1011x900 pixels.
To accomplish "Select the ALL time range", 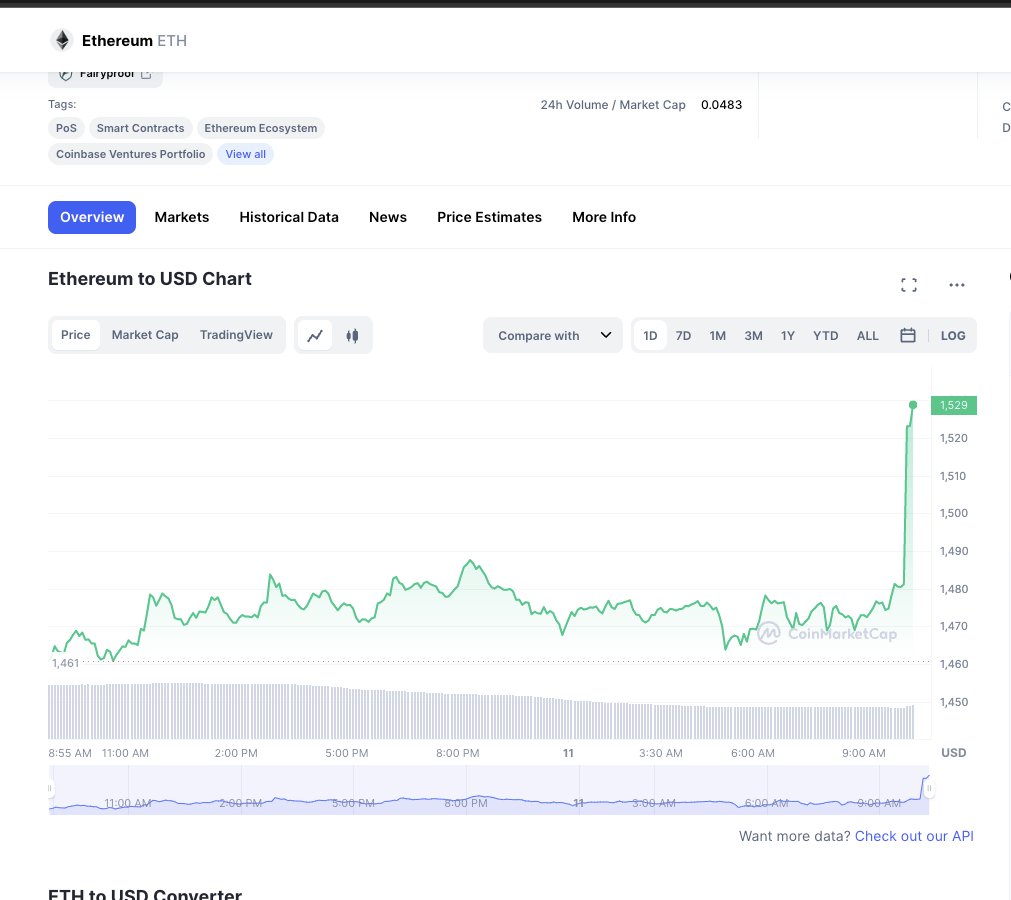I will (x=867, y=336).
